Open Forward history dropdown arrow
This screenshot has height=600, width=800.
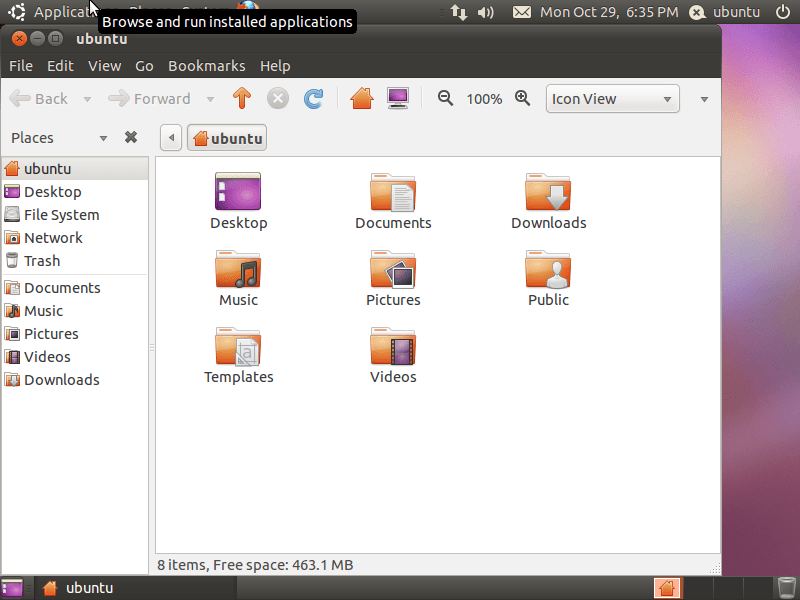(x=210, y=99)
